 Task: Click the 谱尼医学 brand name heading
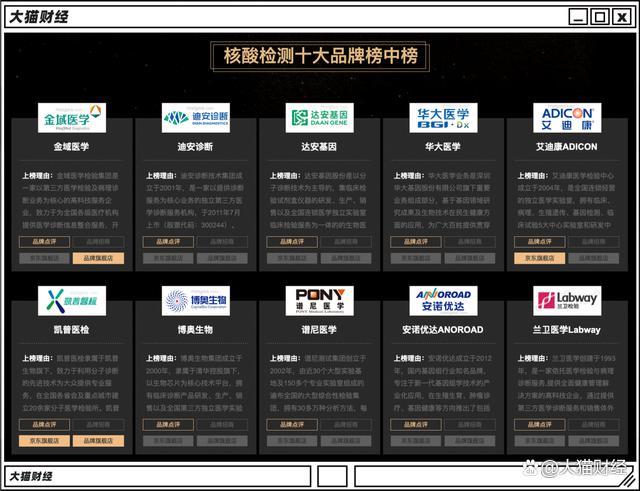319,330
